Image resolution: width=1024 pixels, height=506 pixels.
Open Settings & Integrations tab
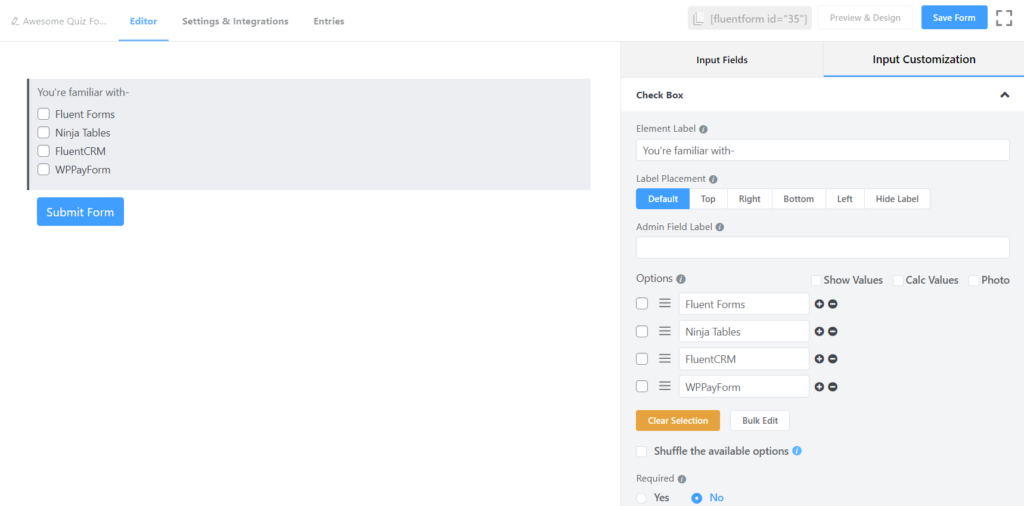235,21
